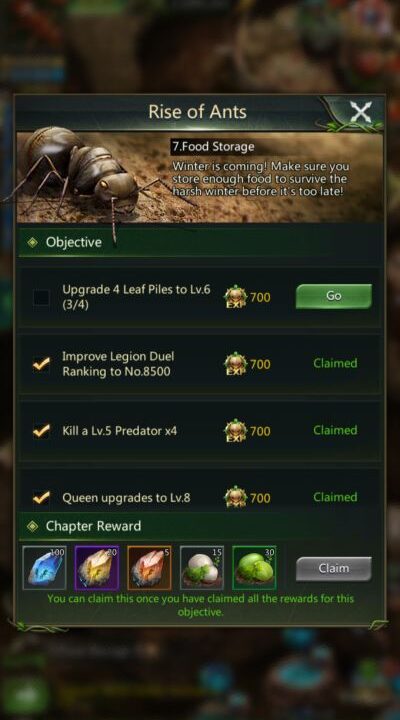Tap the 7.Food Storage chapter title
Viewport: 400px width, 720px height.
[213, 147]
